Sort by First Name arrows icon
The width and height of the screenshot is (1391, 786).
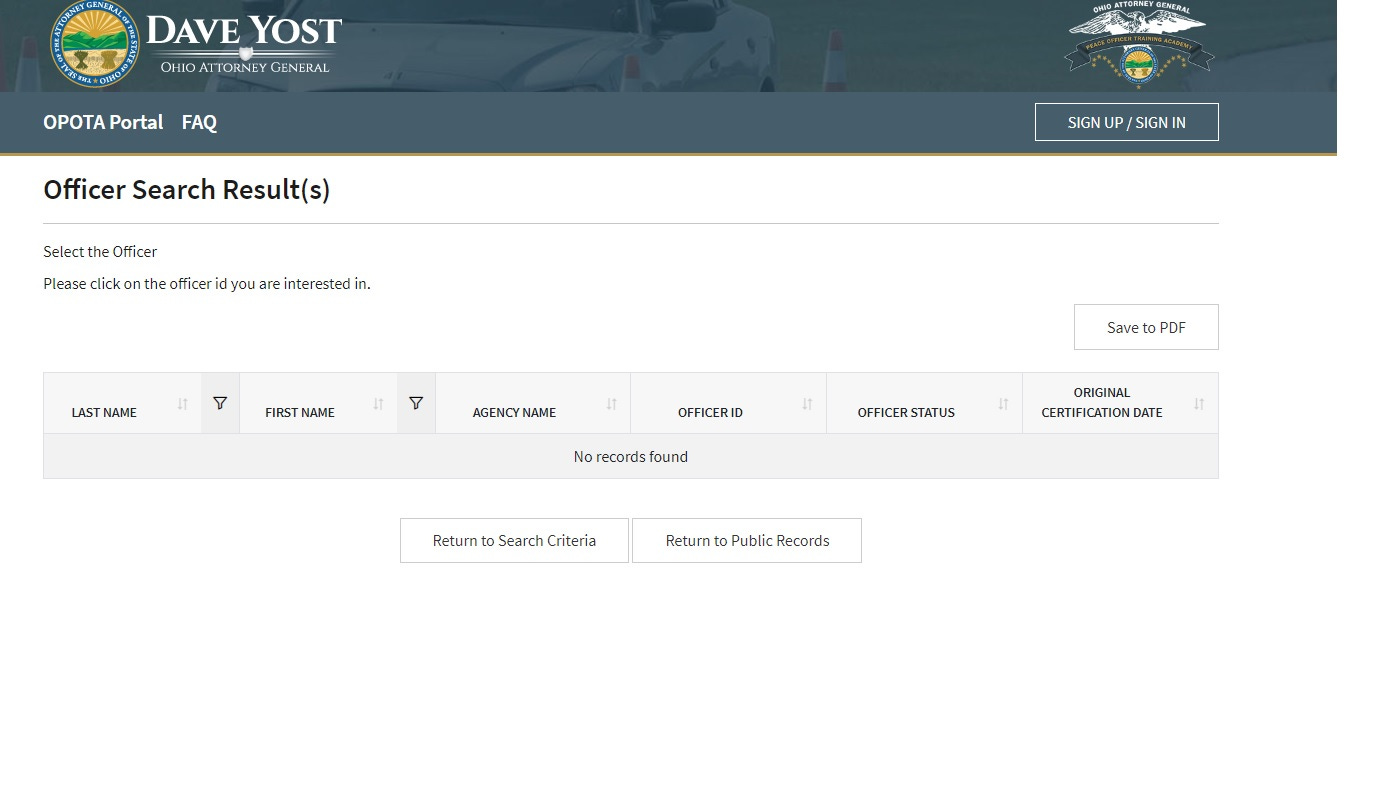379,404
